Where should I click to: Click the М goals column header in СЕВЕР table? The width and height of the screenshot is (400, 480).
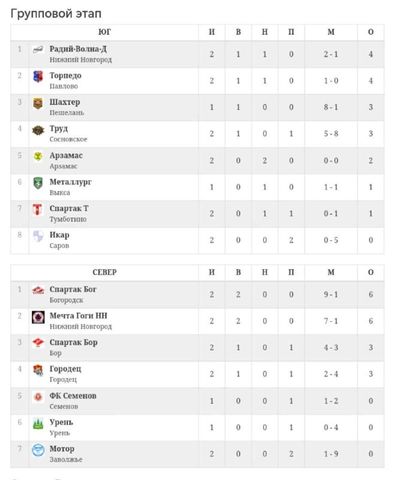331,272
